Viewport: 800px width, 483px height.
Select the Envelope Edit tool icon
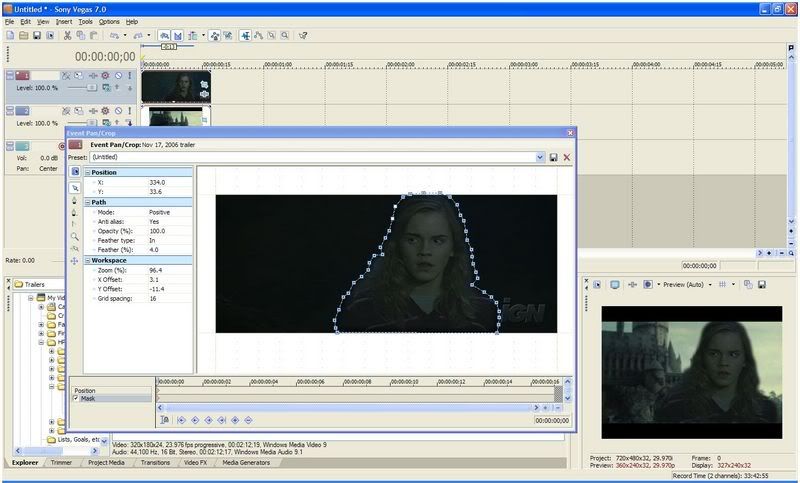pyautogui.click(x=259, y=35)
